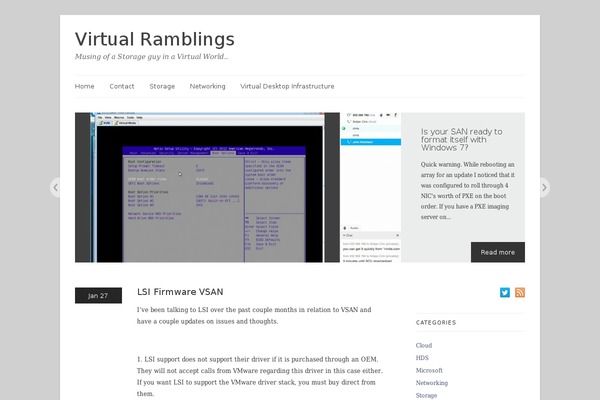
Task: Open the Networking menu item
Action: 207,86
